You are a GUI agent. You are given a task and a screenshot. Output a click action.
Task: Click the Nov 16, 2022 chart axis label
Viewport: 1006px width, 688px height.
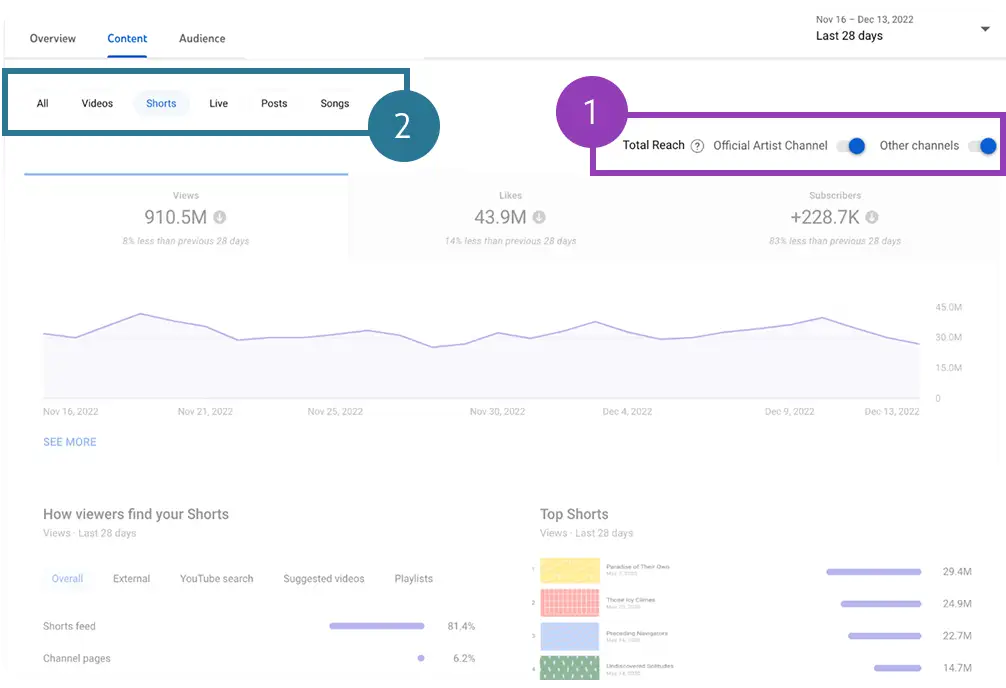(x=71, y=412)
